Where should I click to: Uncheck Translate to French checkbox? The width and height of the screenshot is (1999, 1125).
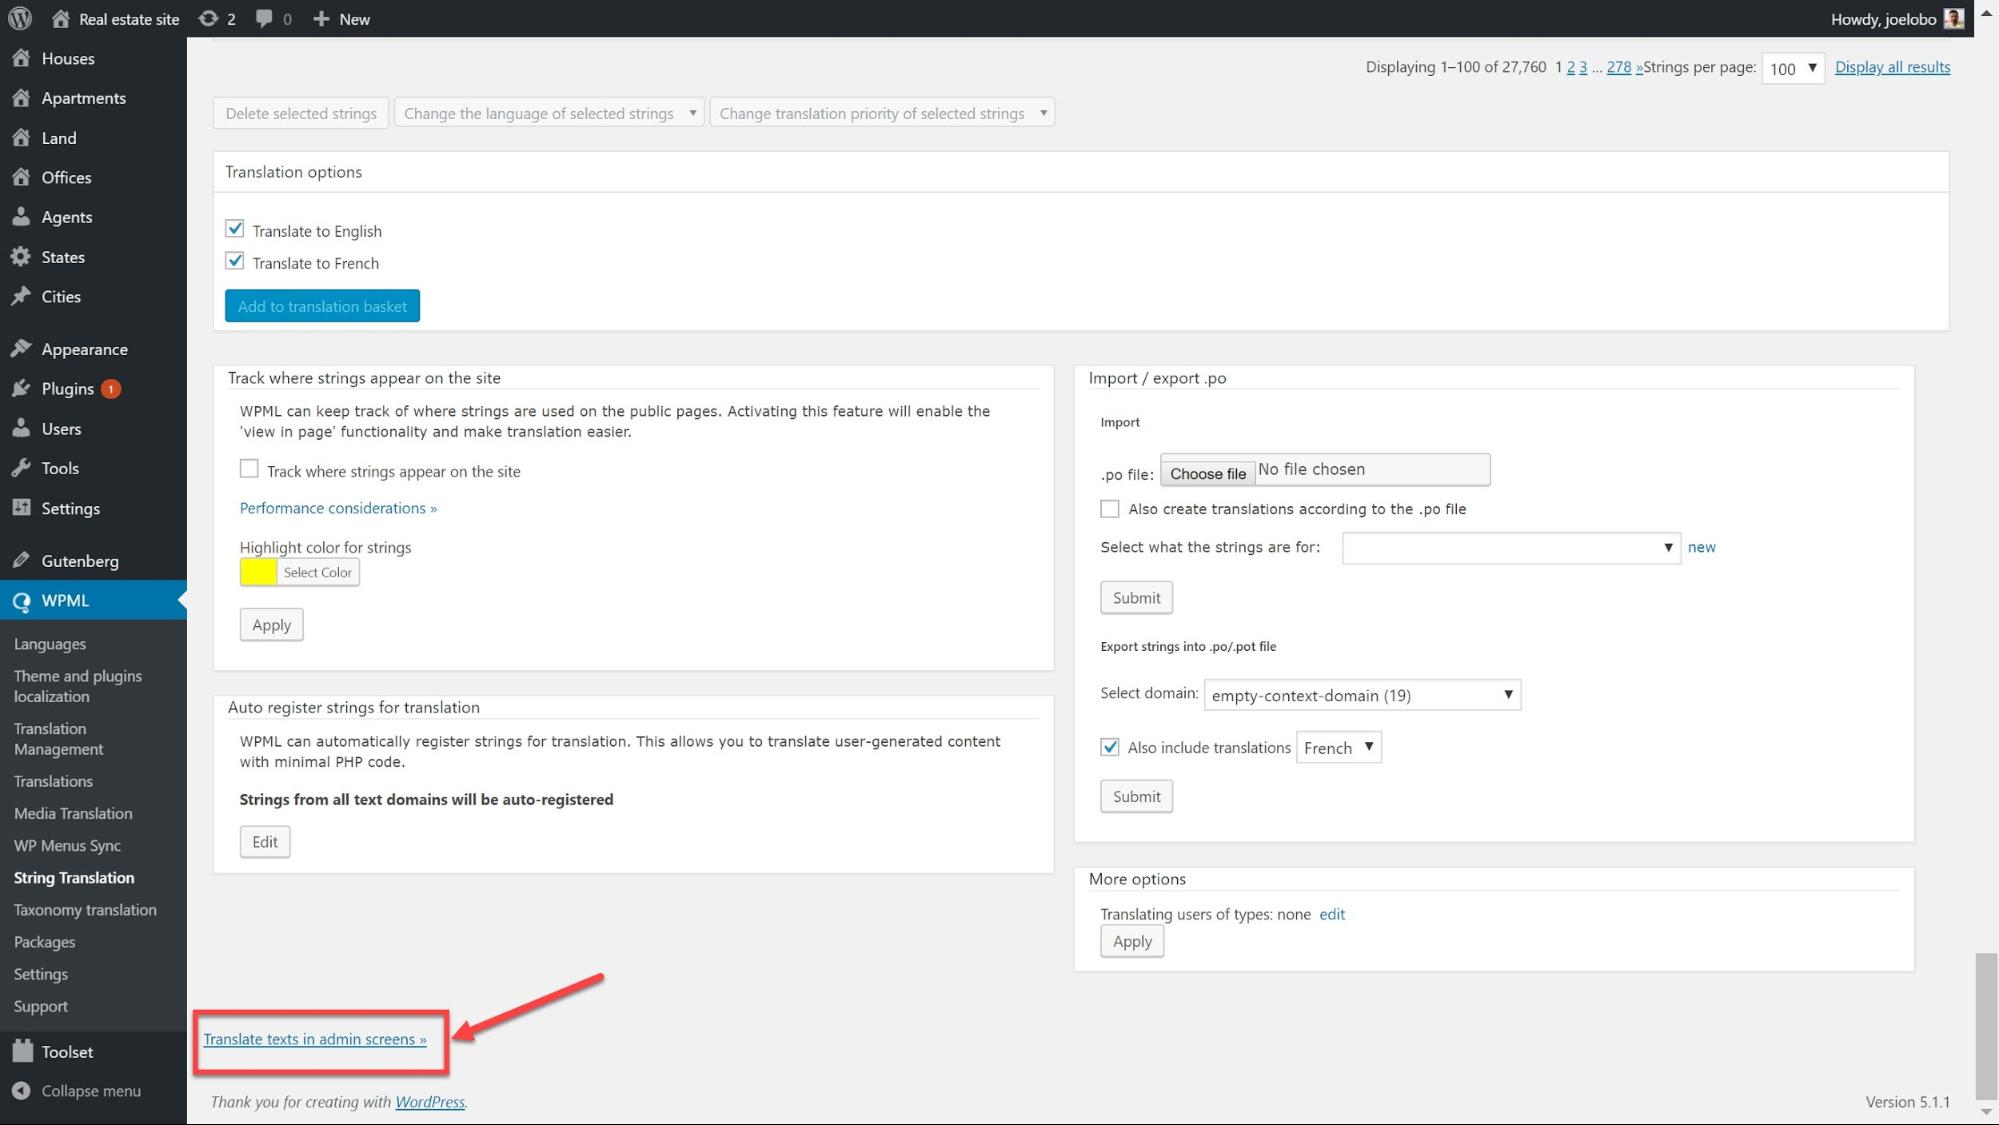click(x=235, y=261)
